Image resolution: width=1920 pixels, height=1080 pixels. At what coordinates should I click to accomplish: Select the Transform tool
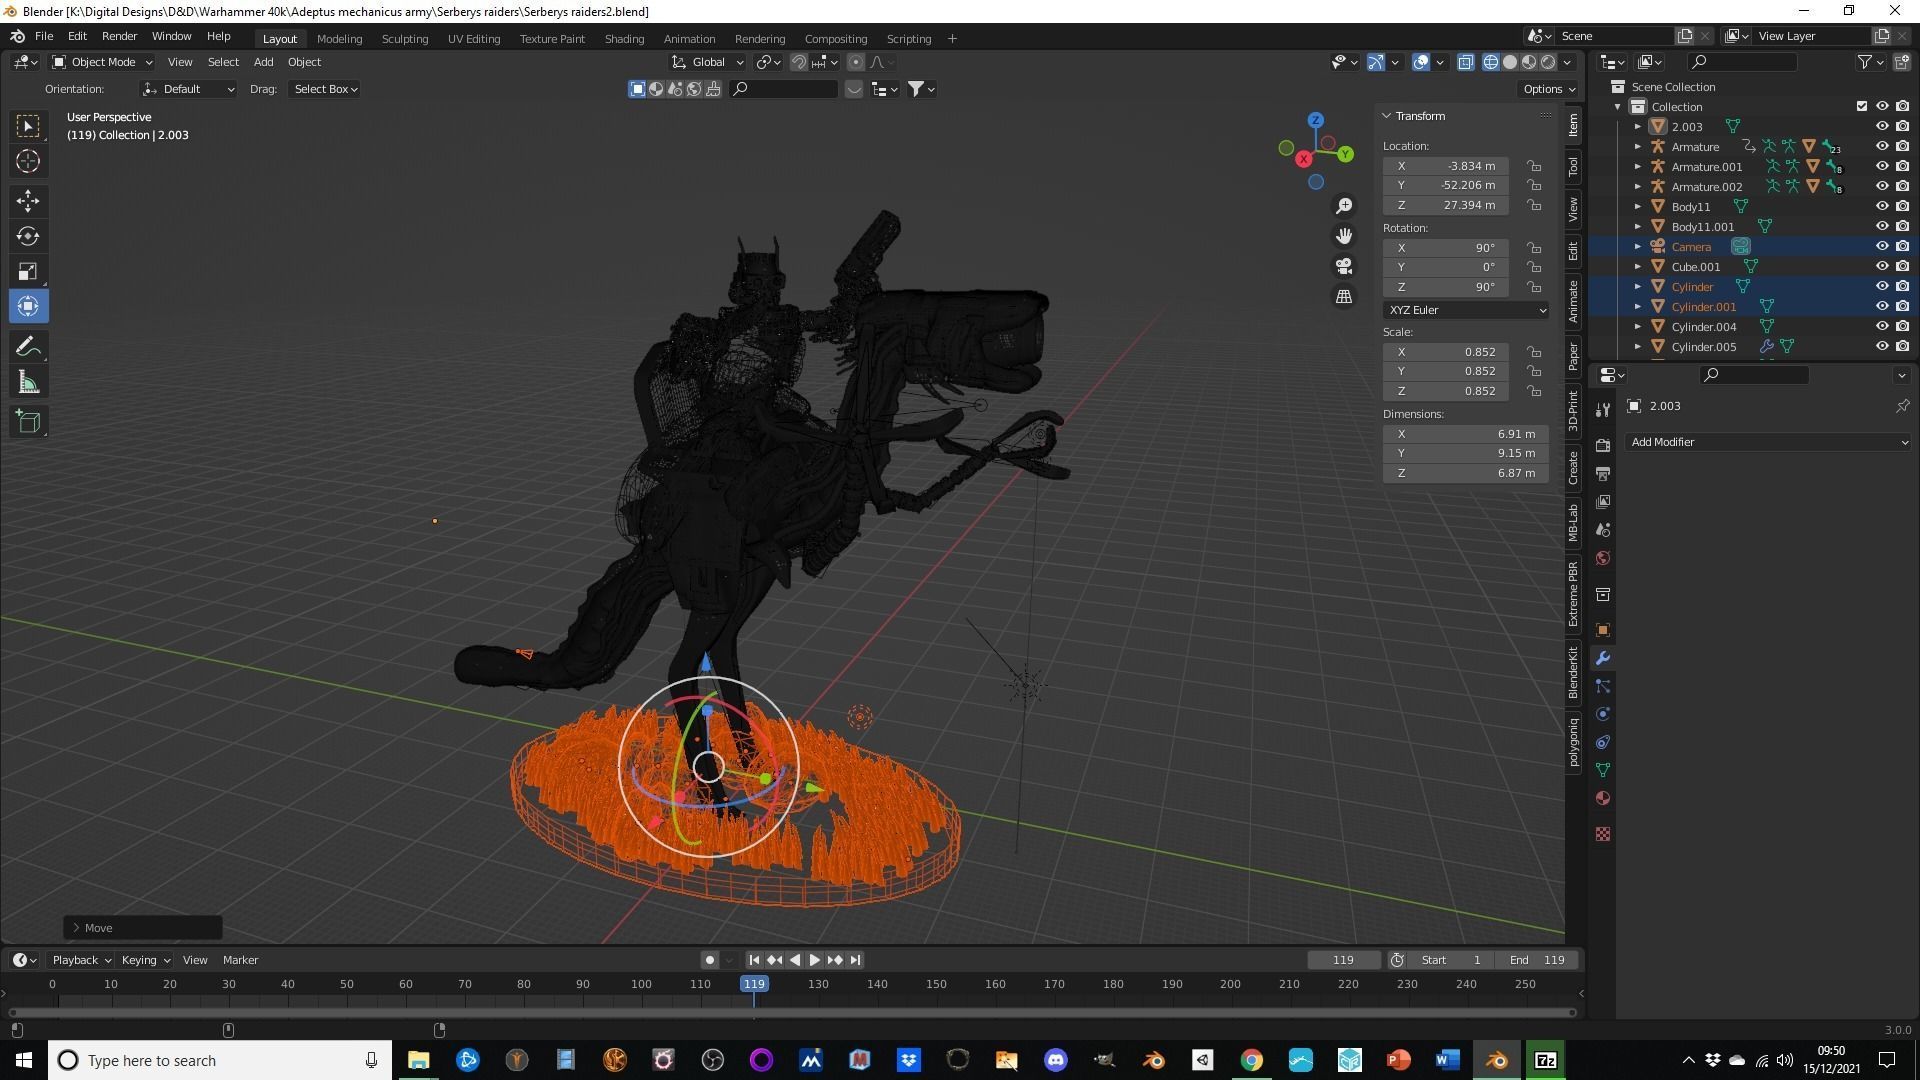coord(28,306)
